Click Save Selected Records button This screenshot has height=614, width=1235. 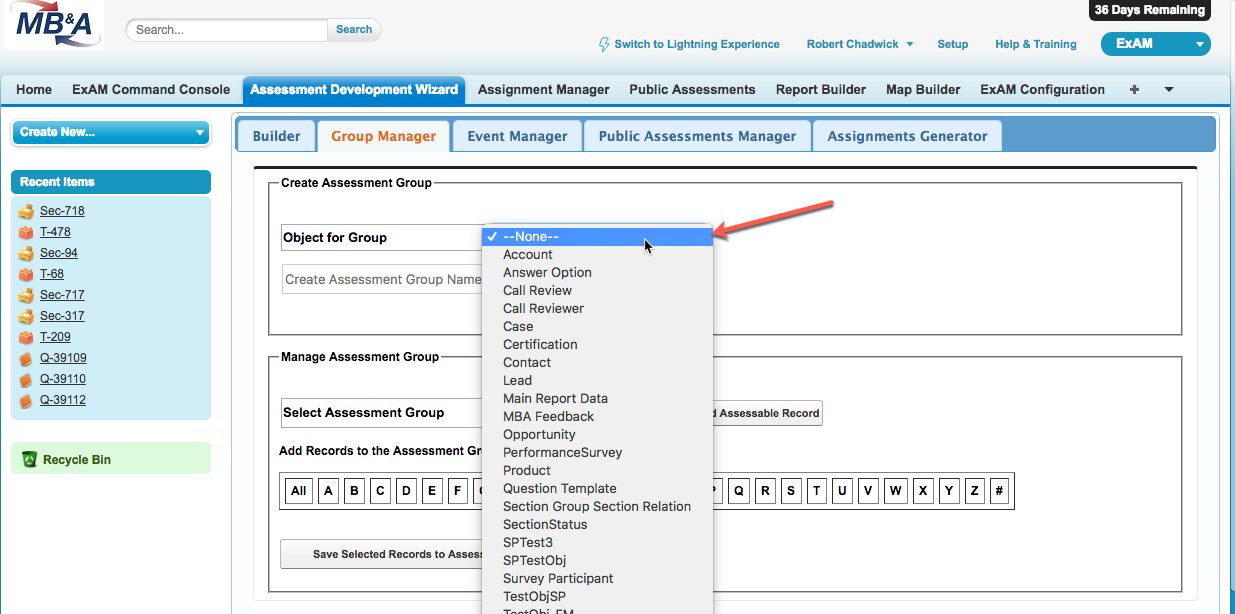tap(381, 554)
